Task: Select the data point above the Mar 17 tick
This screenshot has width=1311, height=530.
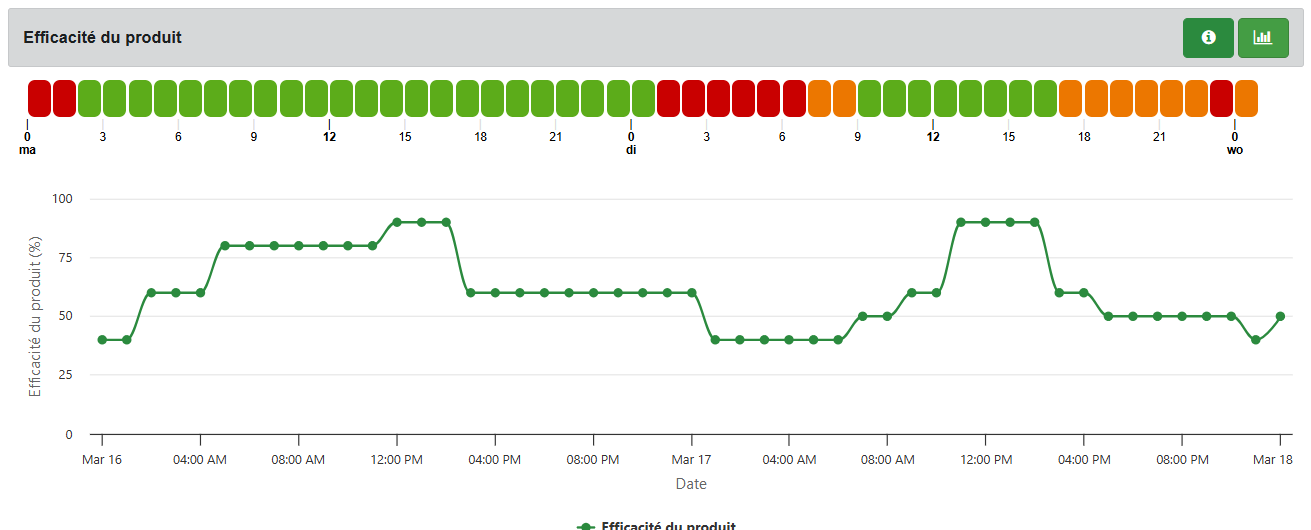Action: pyautogui.click(x=691, y=293)
